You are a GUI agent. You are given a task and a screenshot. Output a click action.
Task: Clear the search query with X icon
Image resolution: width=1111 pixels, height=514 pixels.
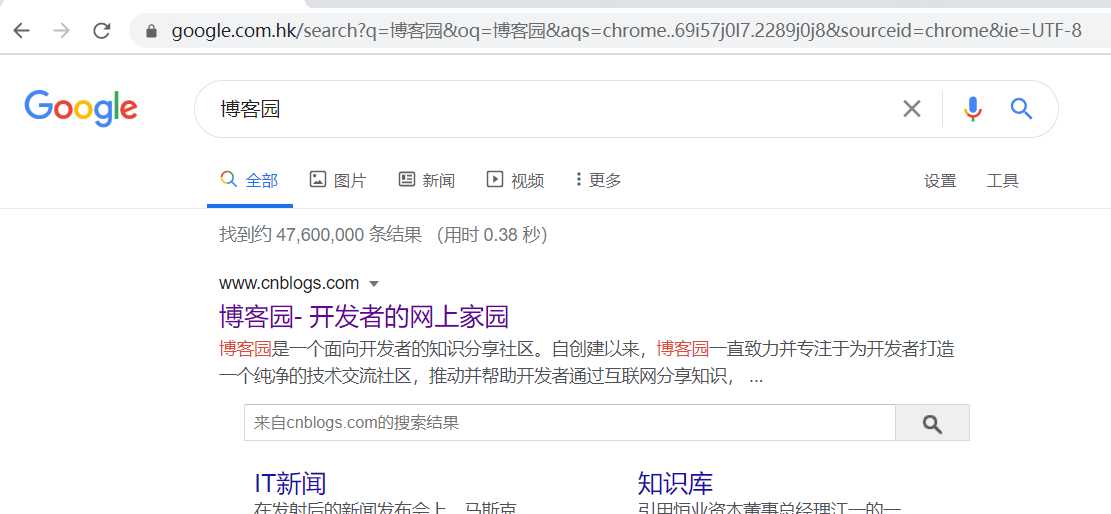coord(912,108)
